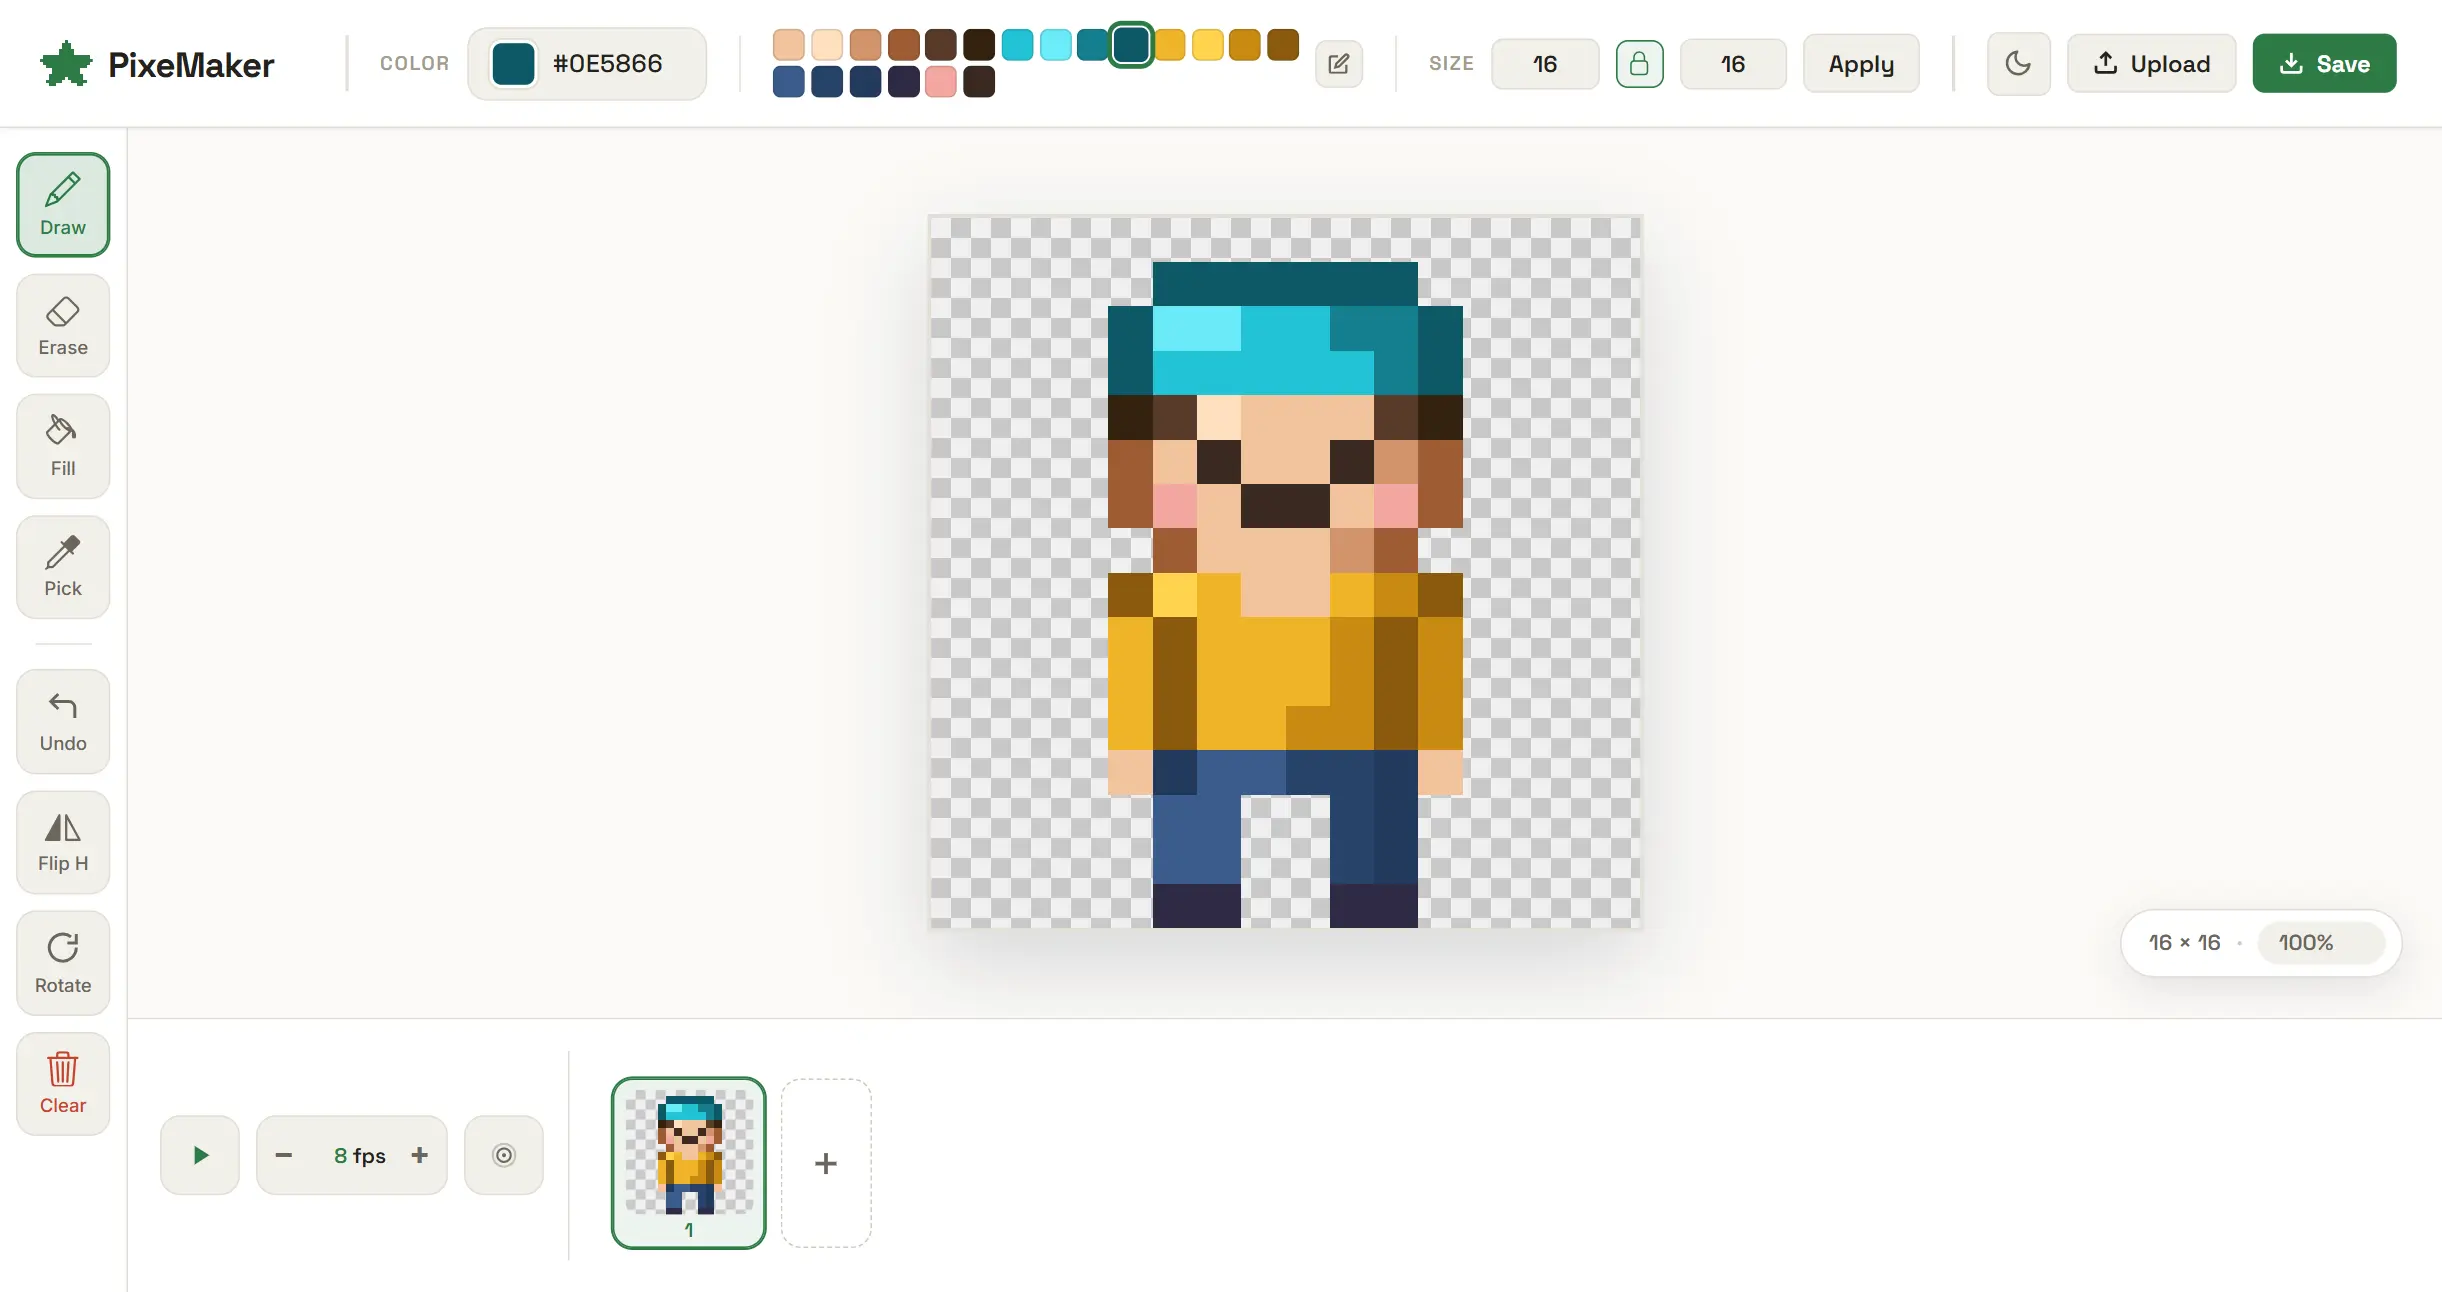Select the Pick eyedropper tool
Image resolution: width=2442 pixels, height=1292 pixels.
pos(63,567)
